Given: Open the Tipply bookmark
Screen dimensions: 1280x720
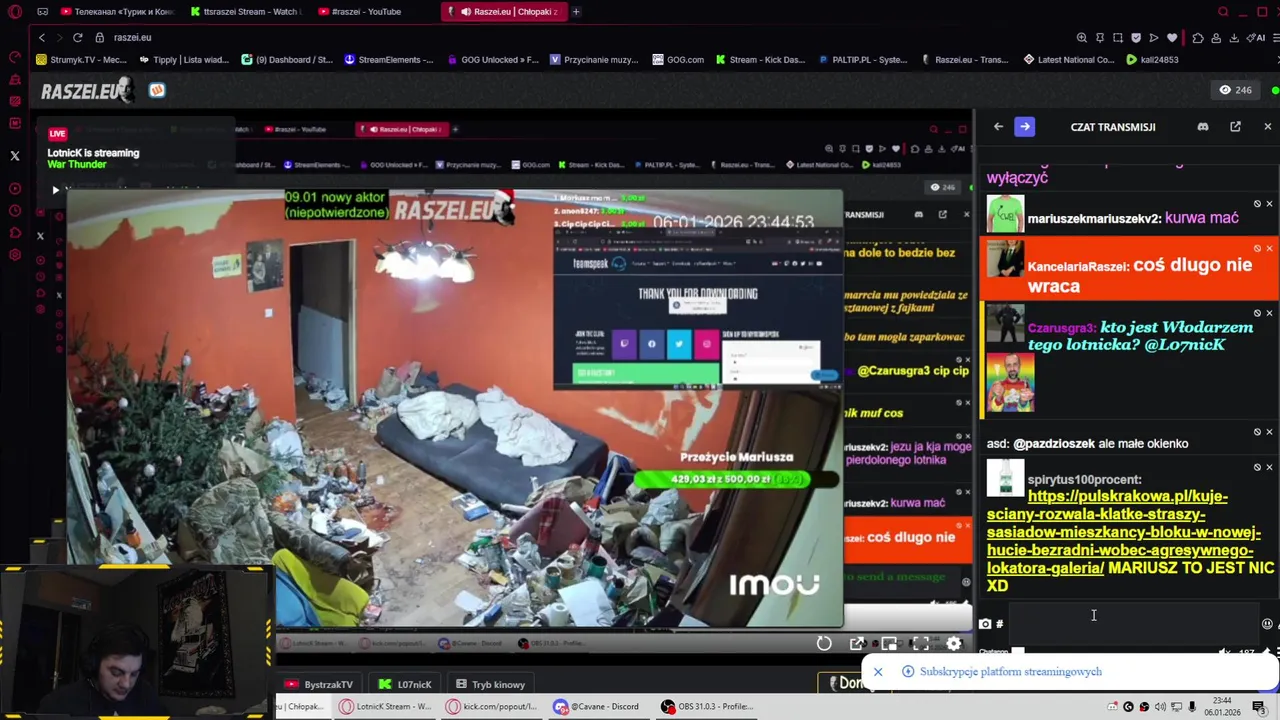Looking at the screenshot, I should click(185, 60).
